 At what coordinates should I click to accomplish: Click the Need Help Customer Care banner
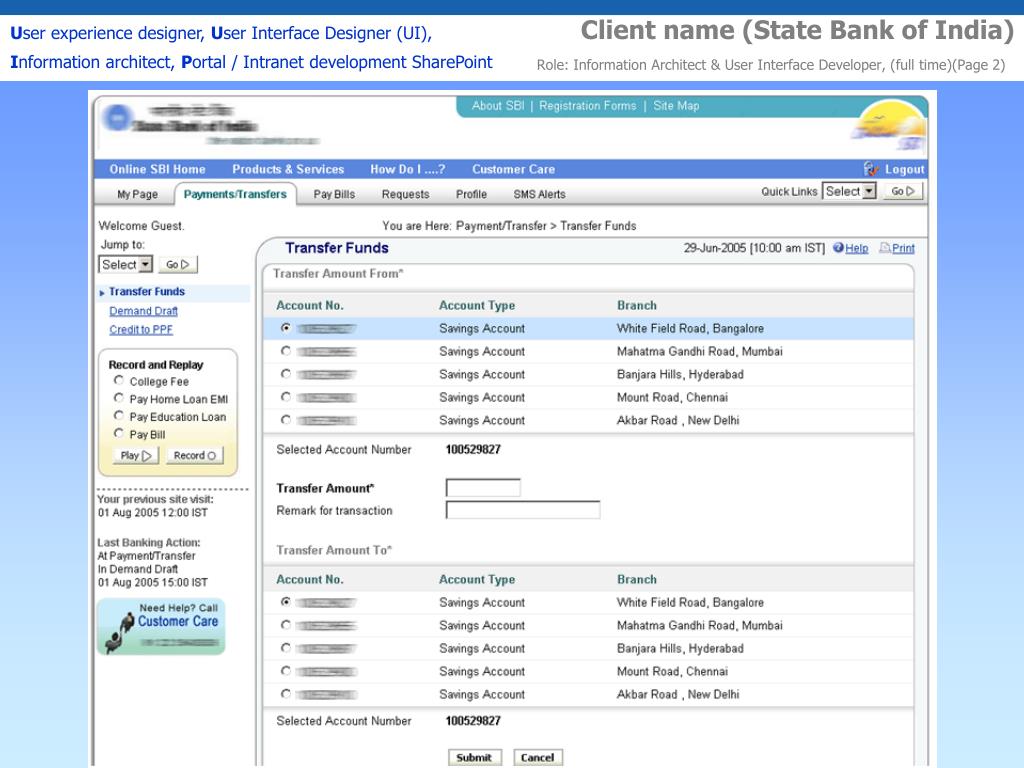(x=161, y=626)
